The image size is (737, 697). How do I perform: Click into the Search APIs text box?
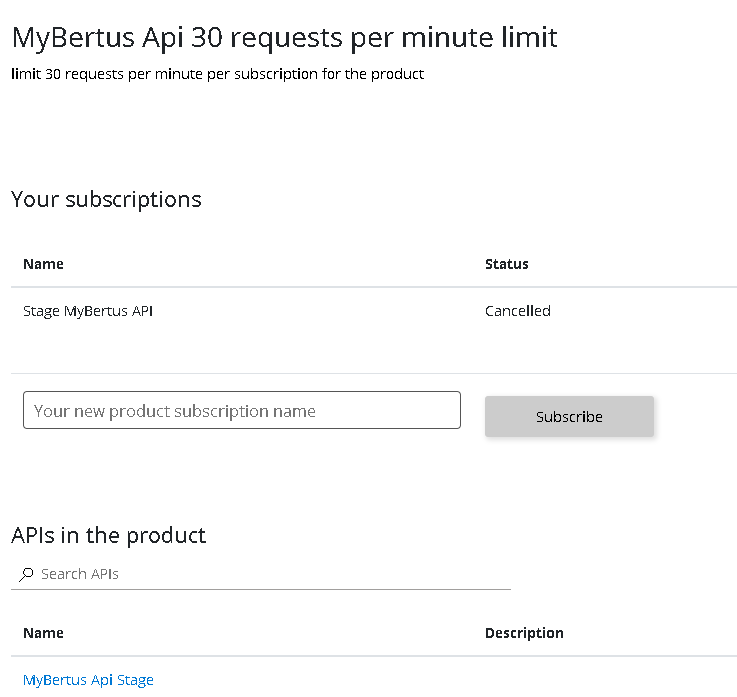point(270,574)
